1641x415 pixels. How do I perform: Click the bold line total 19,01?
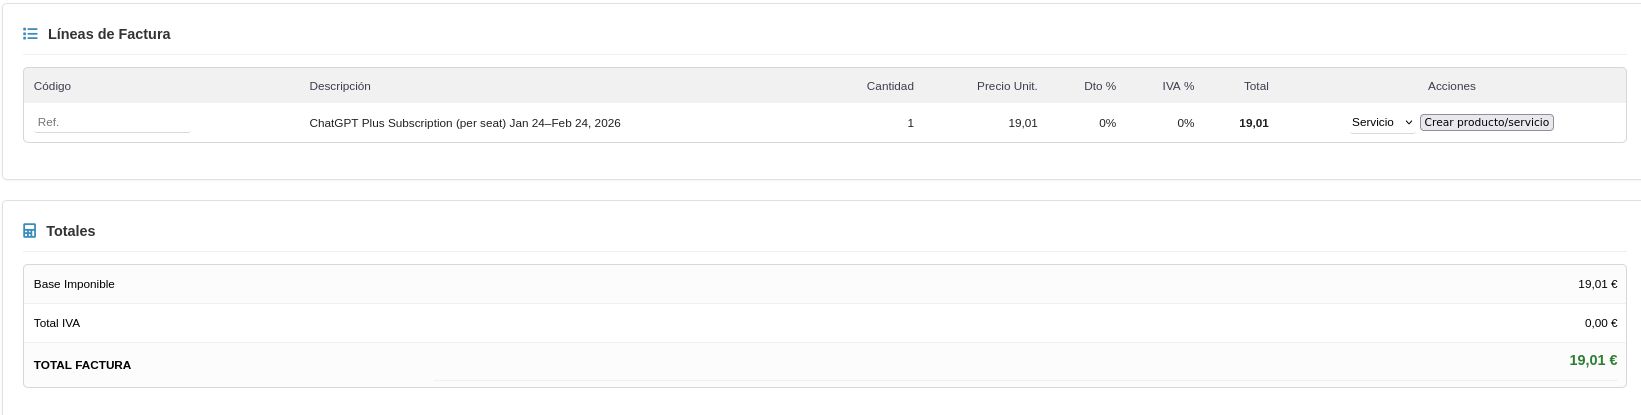pyautogui.click(x=1253, y=123)
